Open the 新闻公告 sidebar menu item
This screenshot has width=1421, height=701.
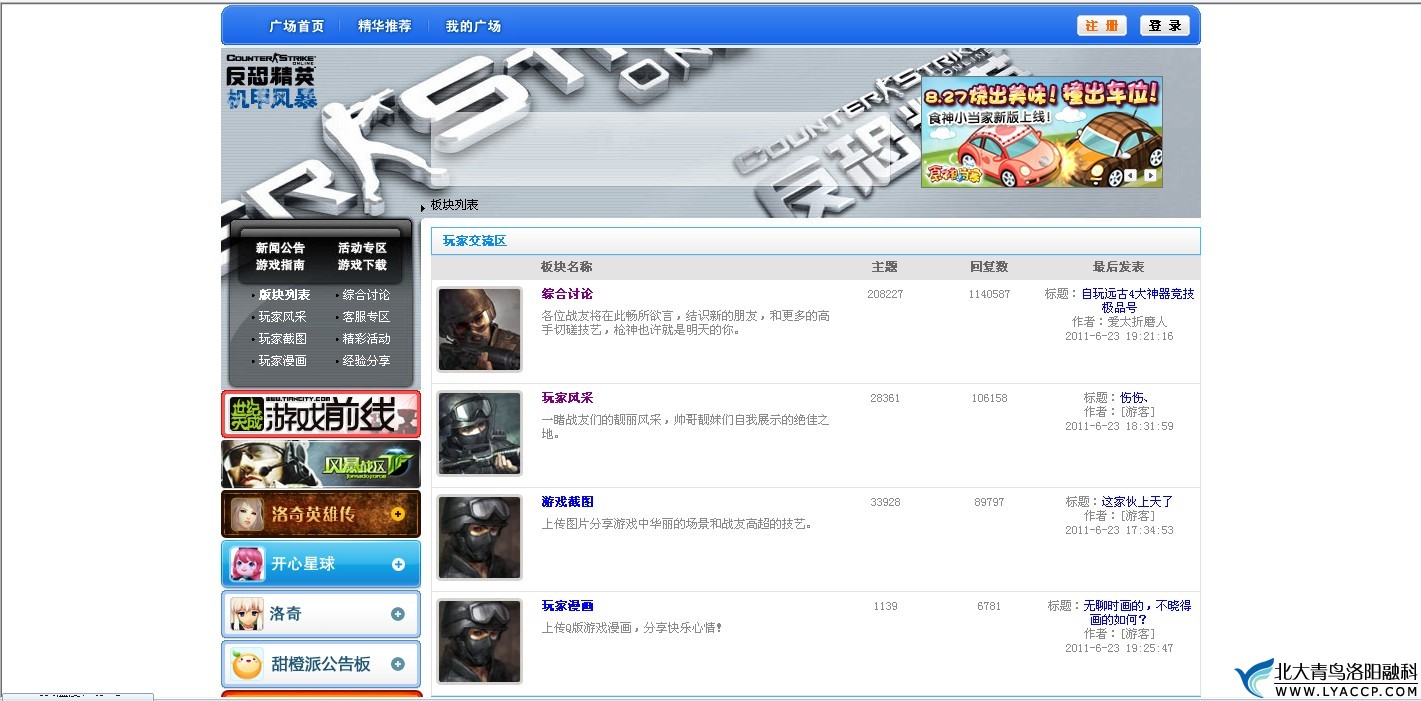[280, 248]
